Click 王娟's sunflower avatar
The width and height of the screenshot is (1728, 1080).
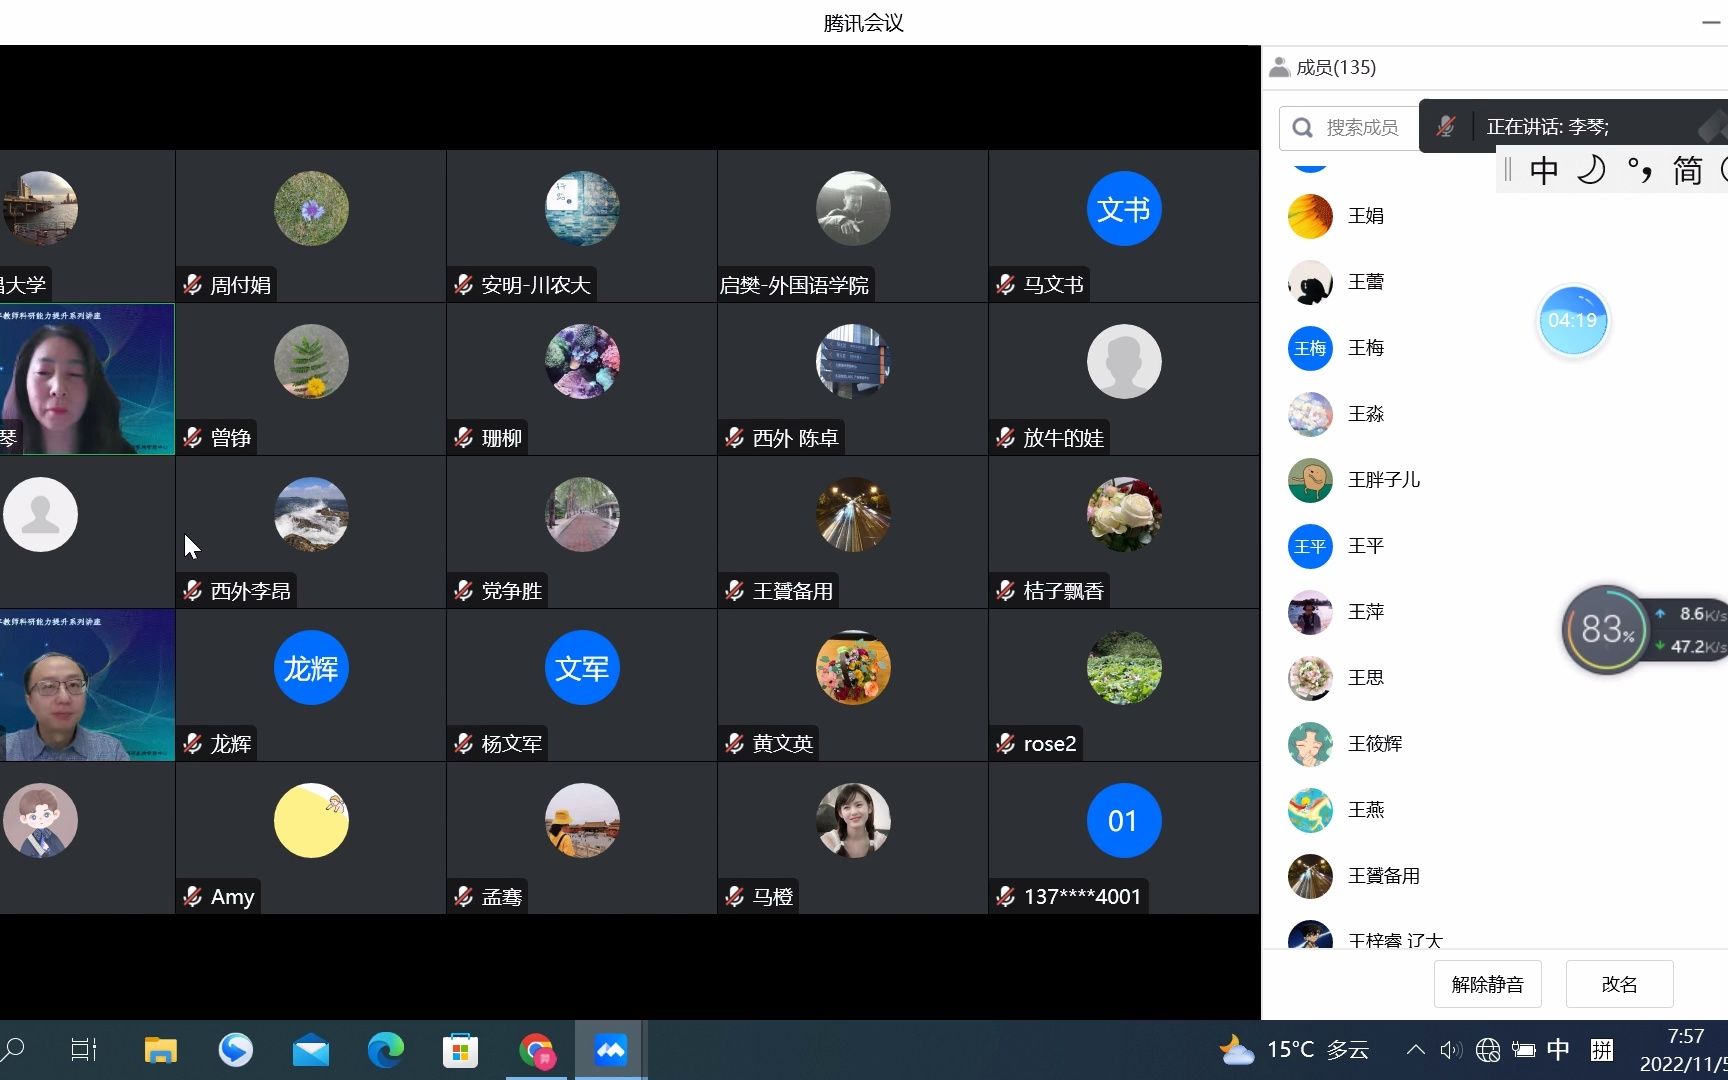(x=1310, y=216)
